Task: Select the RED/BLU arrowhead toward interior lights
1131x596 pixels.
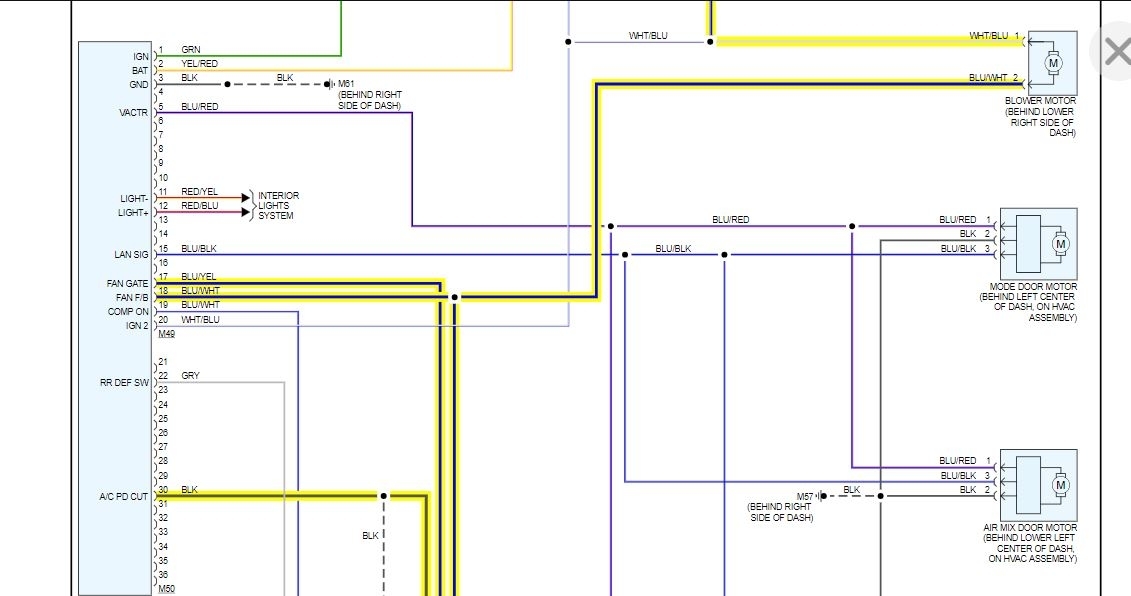Action: (246, 212)
